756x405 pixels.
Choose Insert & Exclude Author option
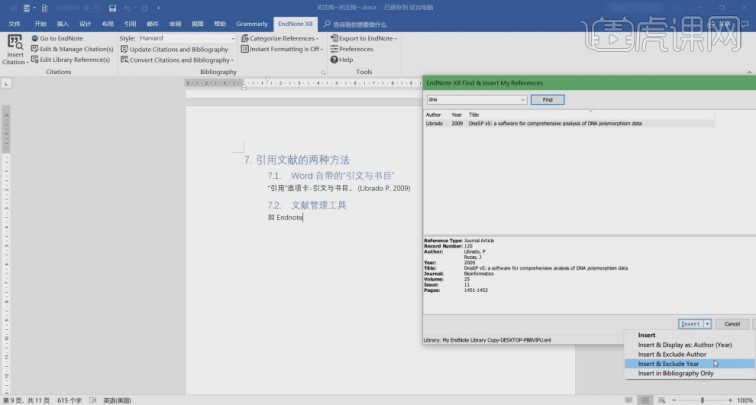coord(672,354)
